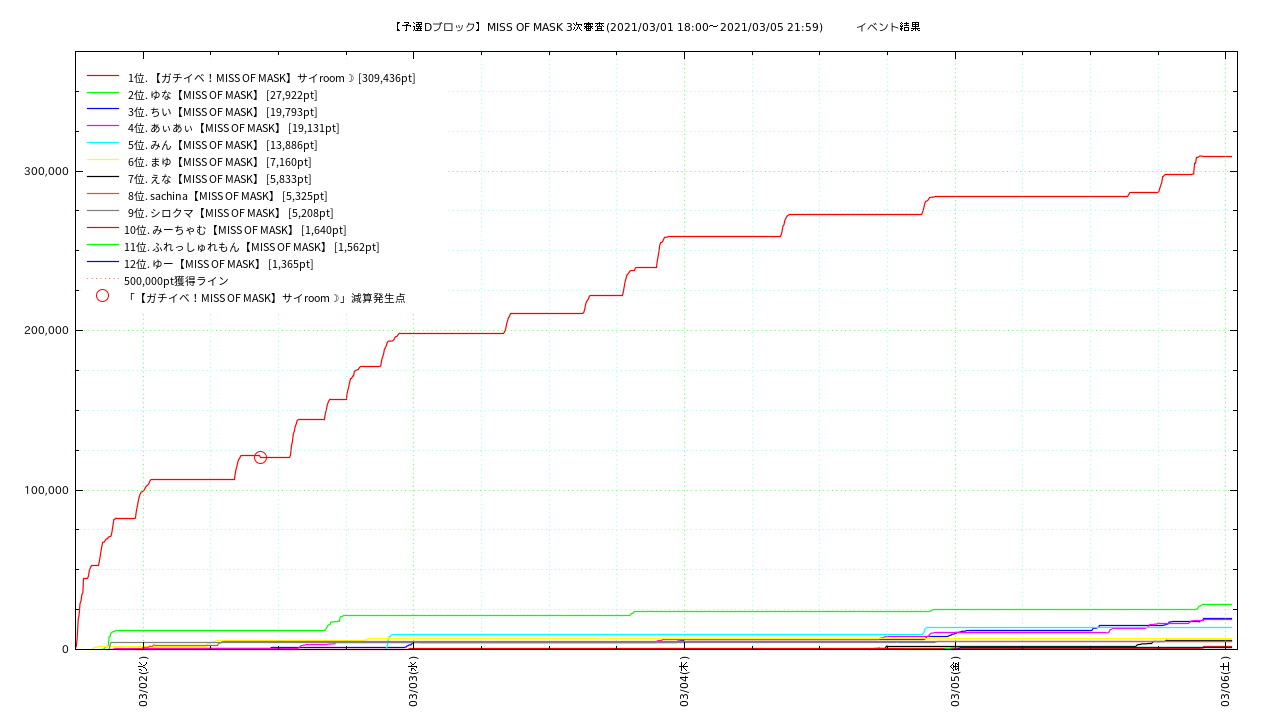
Task: Click the blue line swatch for 3位
Action: (103, 109)
